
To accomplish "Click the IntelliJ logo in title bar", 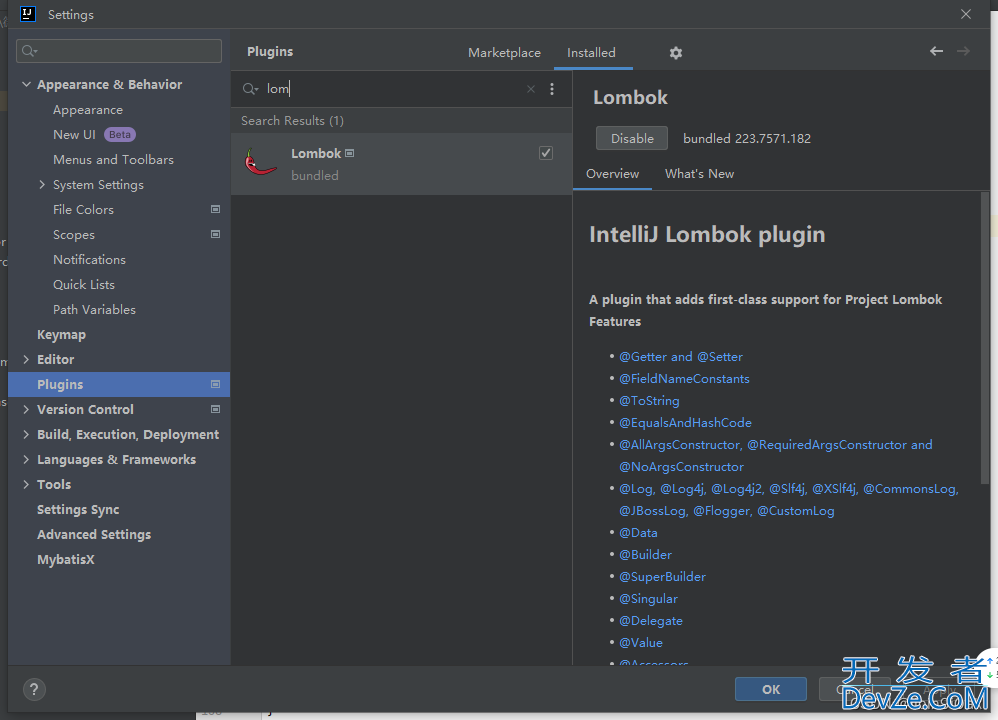I will tap(27, 14).
